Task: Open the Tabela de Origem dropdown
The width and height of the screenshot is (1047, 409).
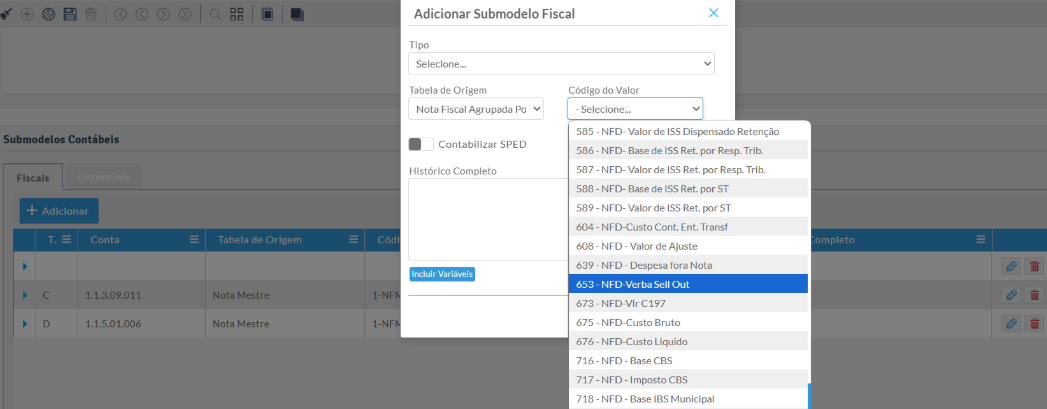Action: (476, 108)
